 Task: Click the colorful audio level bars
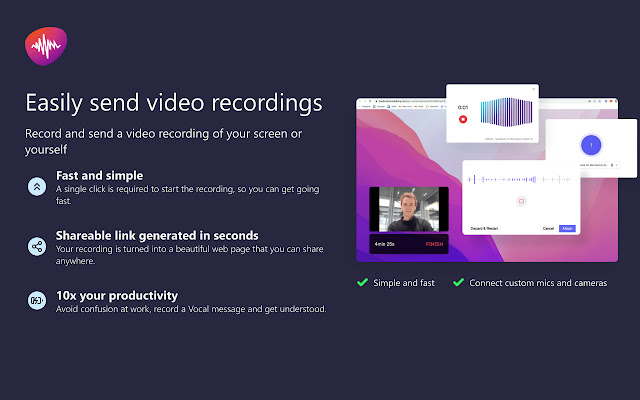coord(506,112)
